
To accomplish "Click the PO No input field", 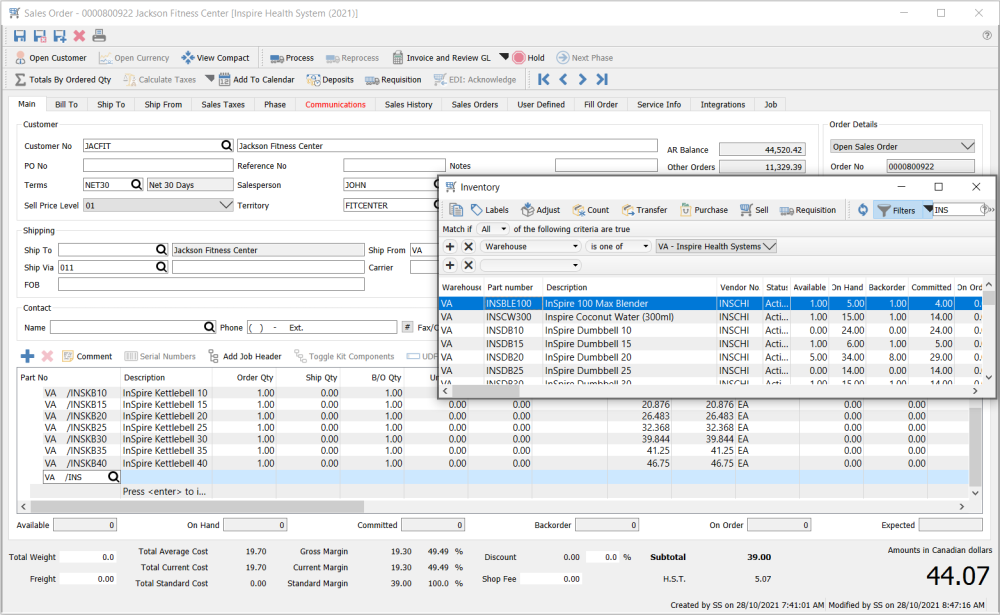I will click(x=157, y=165).
